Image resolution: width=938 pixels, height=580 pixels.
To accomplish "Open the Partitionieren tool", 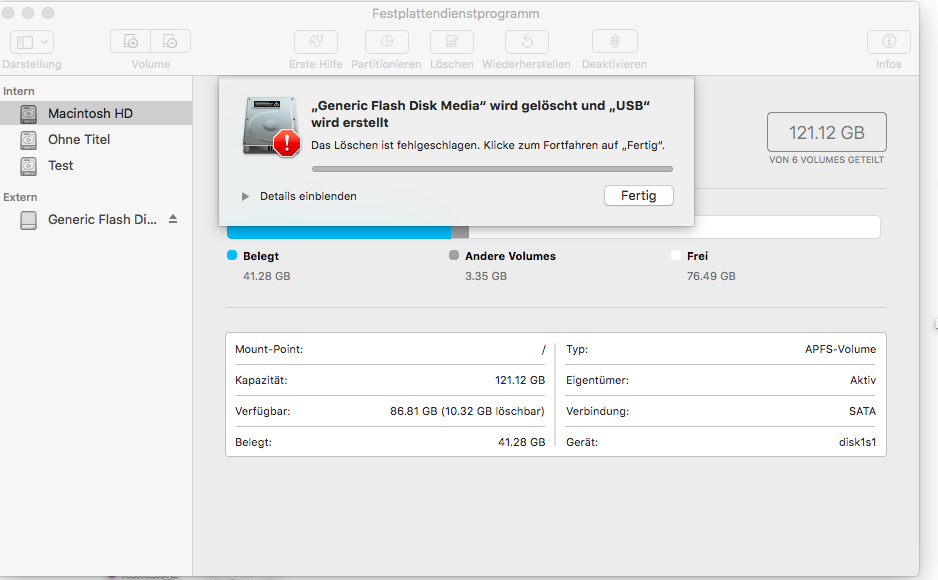I will pyautogui.click(x=387, y=42).
